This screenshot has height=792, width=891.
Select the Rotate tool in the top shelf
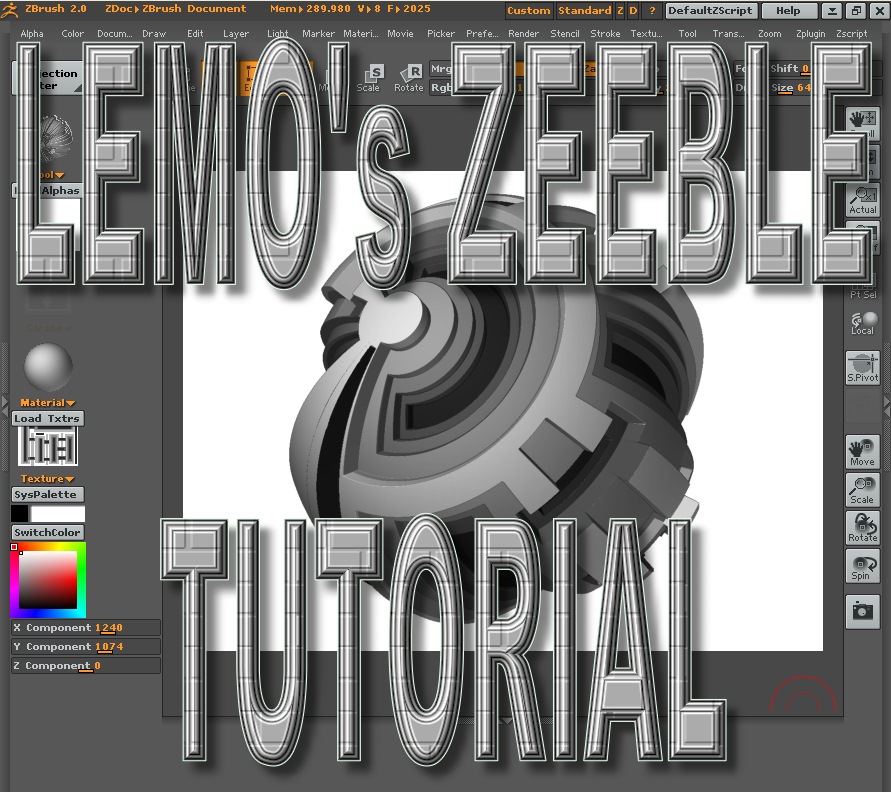click(x=409, y=78)
